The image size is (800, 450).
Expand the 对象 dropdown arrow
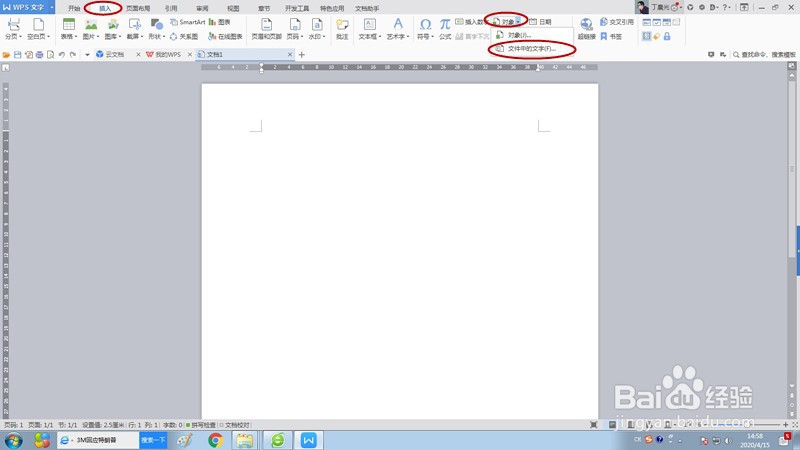click(x=518, y=21)
